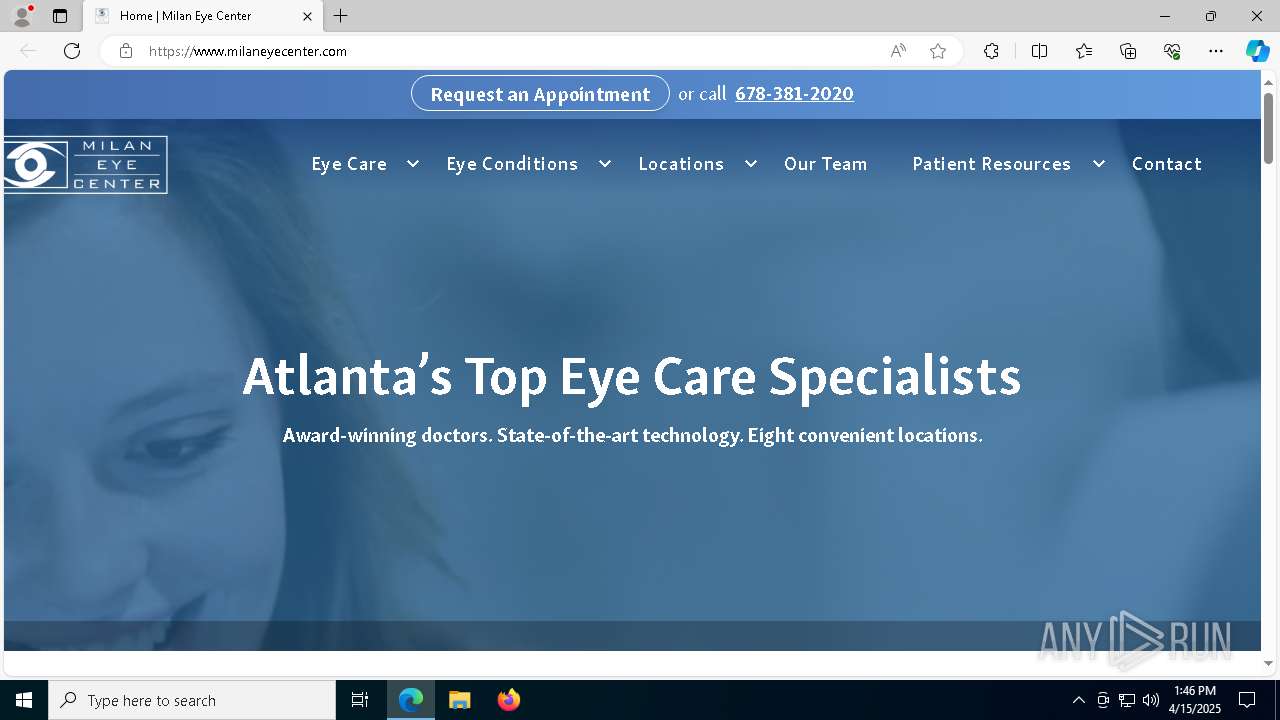
Task: Open the volume speaker tray icon
Action: pos(1151,700)
